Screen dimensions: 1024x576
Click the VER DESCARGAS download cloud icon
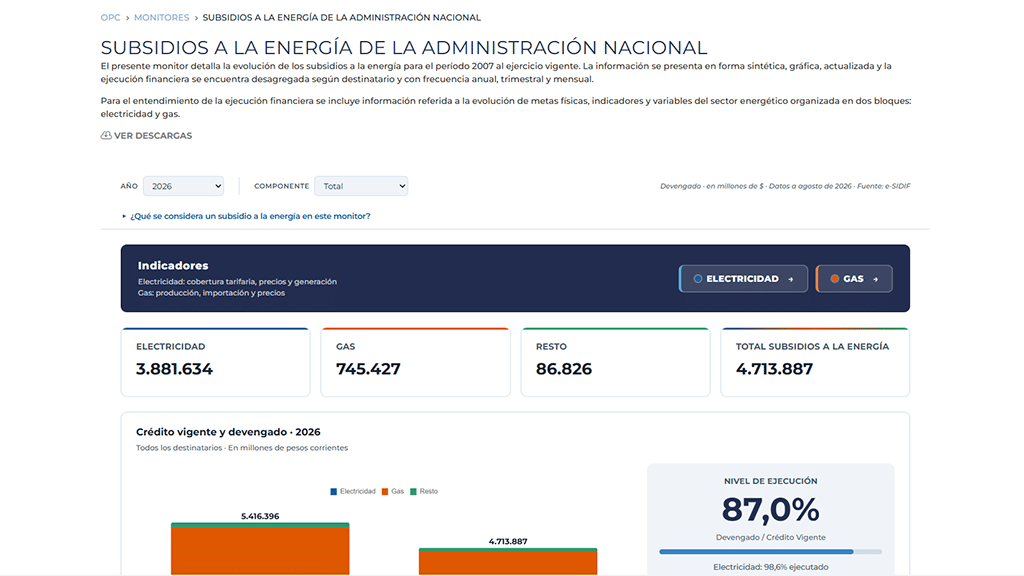point(106,135)
